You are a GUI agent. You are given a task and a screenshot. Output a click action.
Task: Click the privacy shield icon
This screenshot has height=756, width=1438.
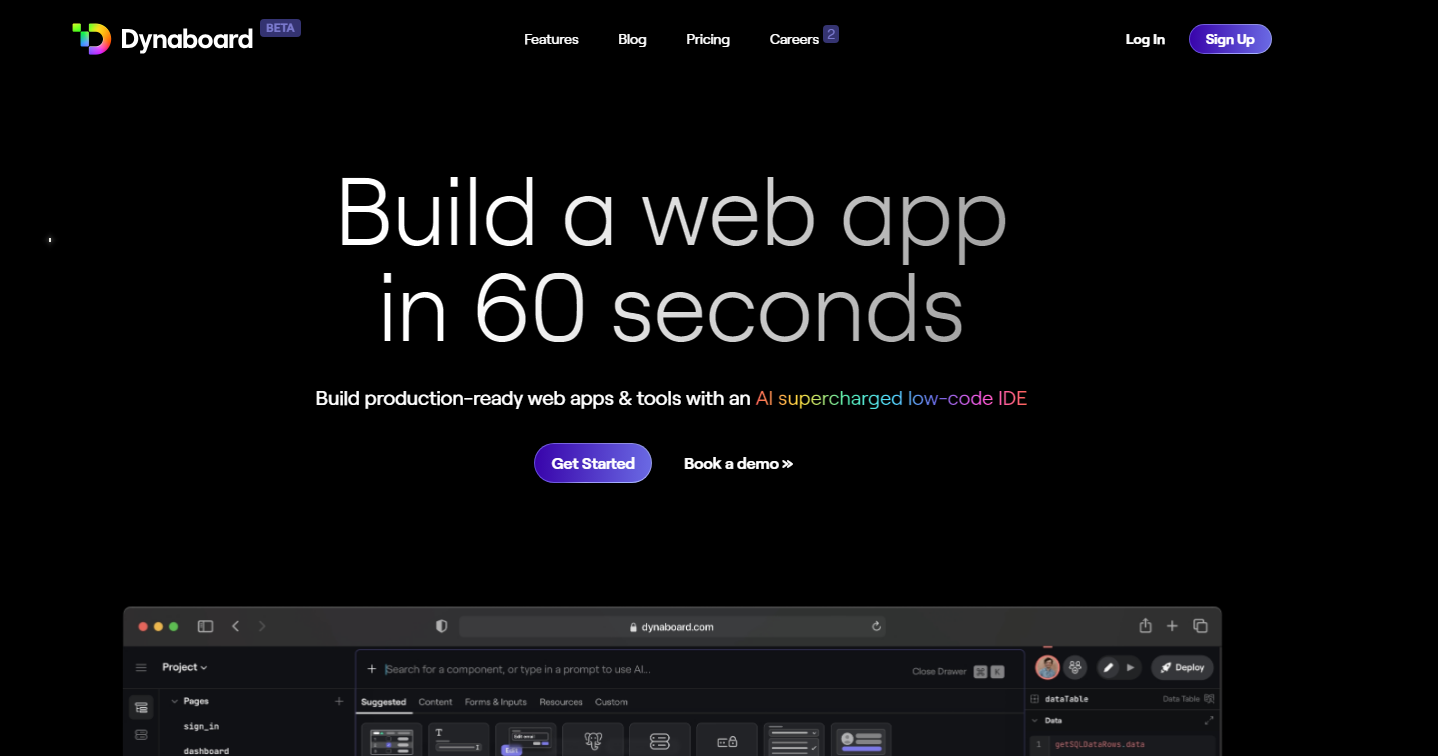pos(441,626)
